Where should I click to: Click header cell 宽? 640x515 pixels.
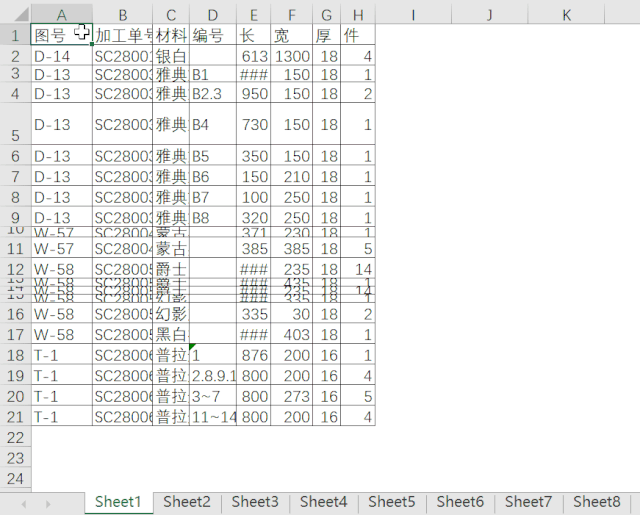point(291,35)
